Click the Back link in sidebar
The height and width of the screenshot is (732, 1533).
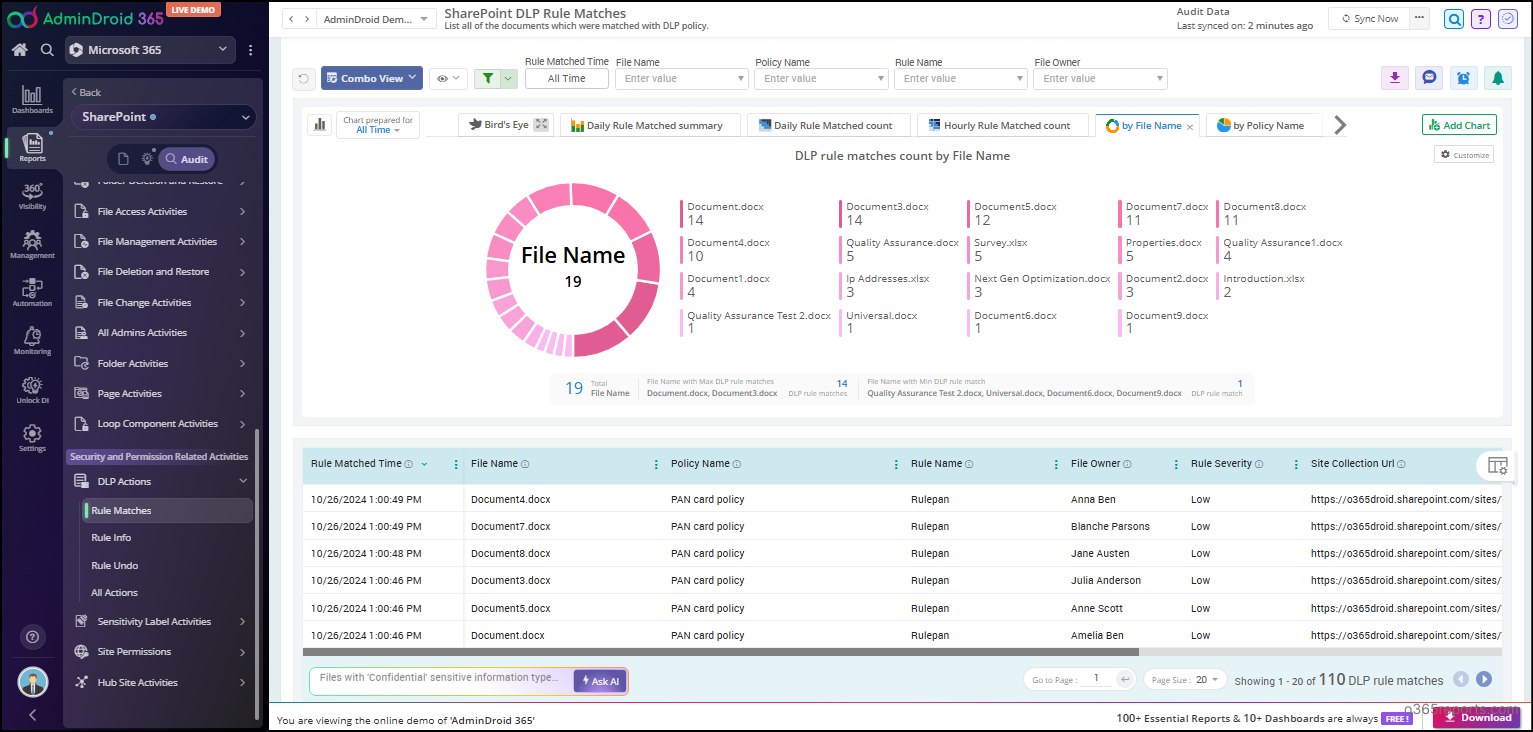click(x=85, y=92)
